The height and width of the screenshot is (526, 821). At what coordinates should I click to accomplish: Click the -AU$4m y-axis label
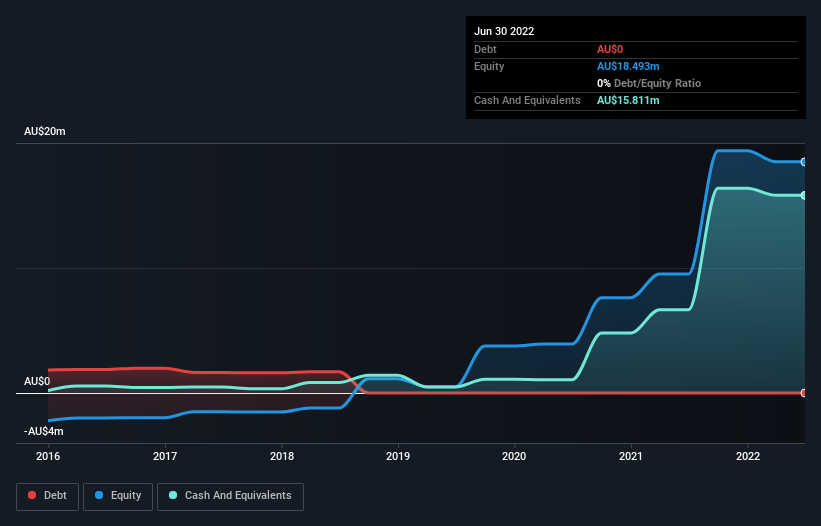pyautogui.click(x=43, y=432)
